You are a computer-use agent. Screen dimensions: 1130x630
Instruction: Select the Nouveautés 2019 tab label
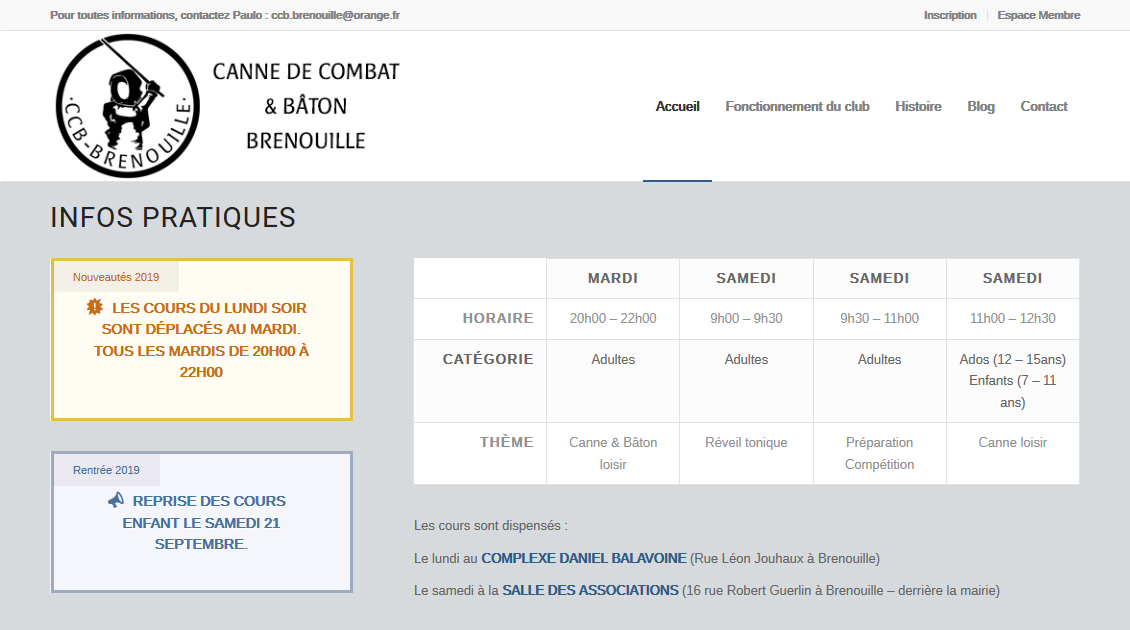click(x=116, y=277)
